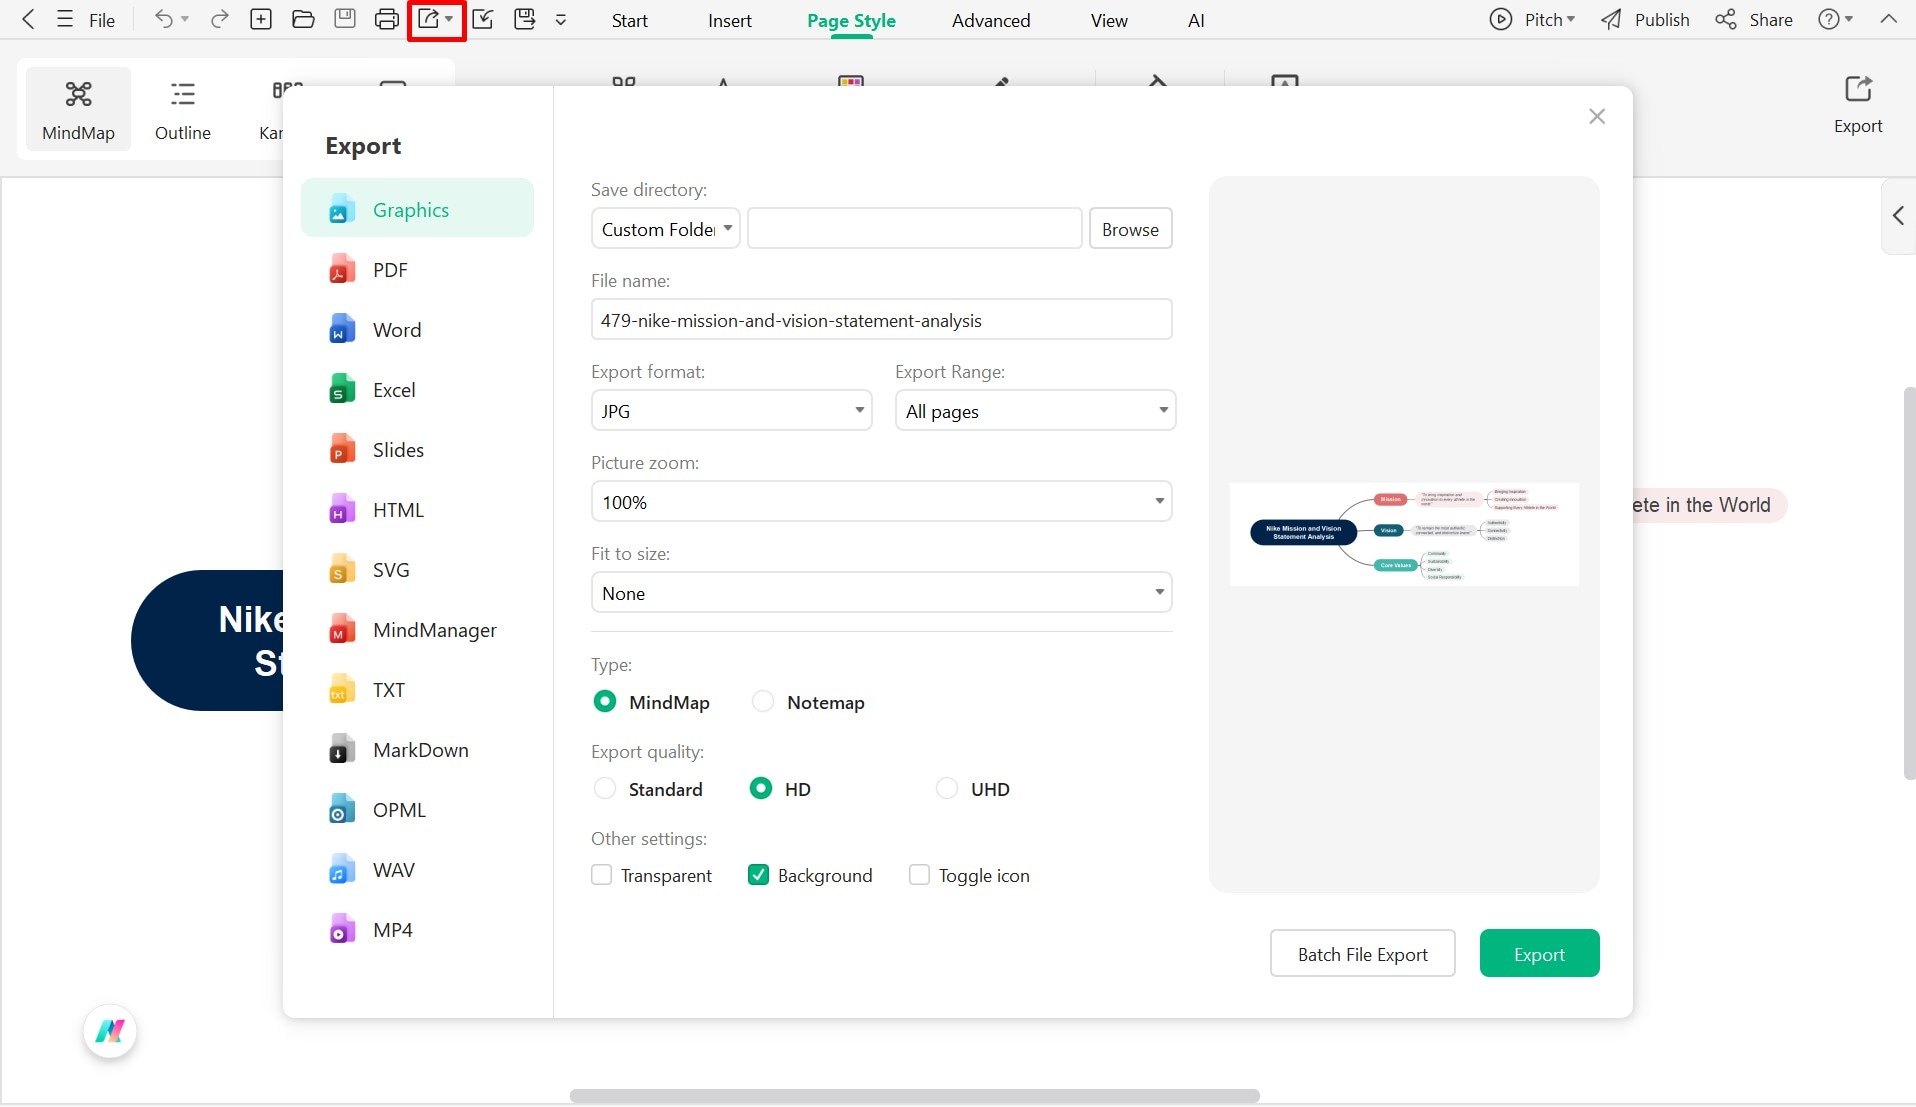Select Graphics export category
The image size is (1916, 1107).
coord(417,209)
